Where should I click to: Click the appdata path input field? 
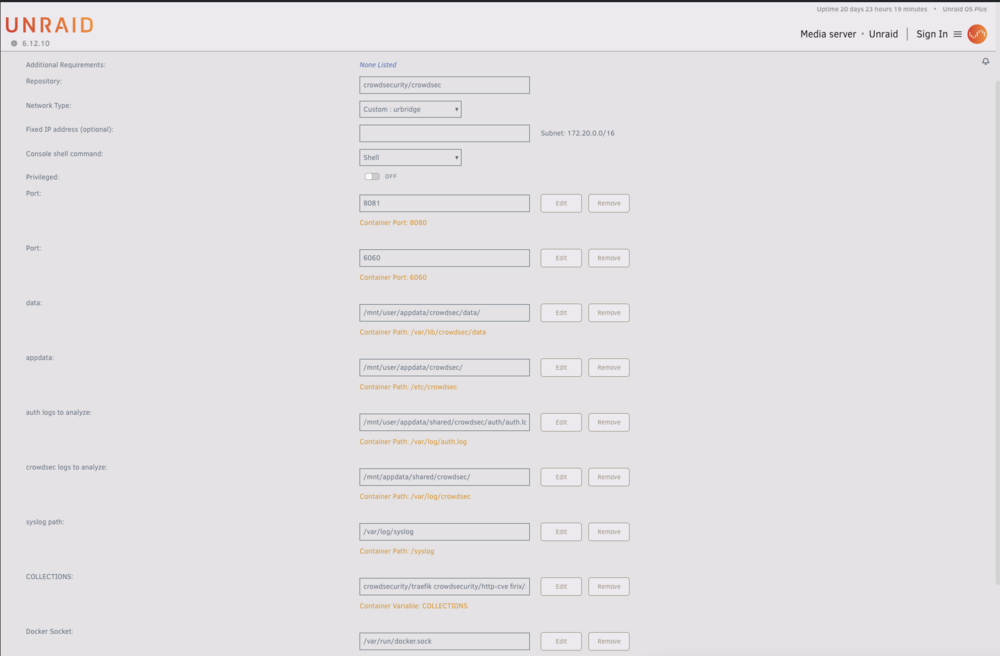444,368
